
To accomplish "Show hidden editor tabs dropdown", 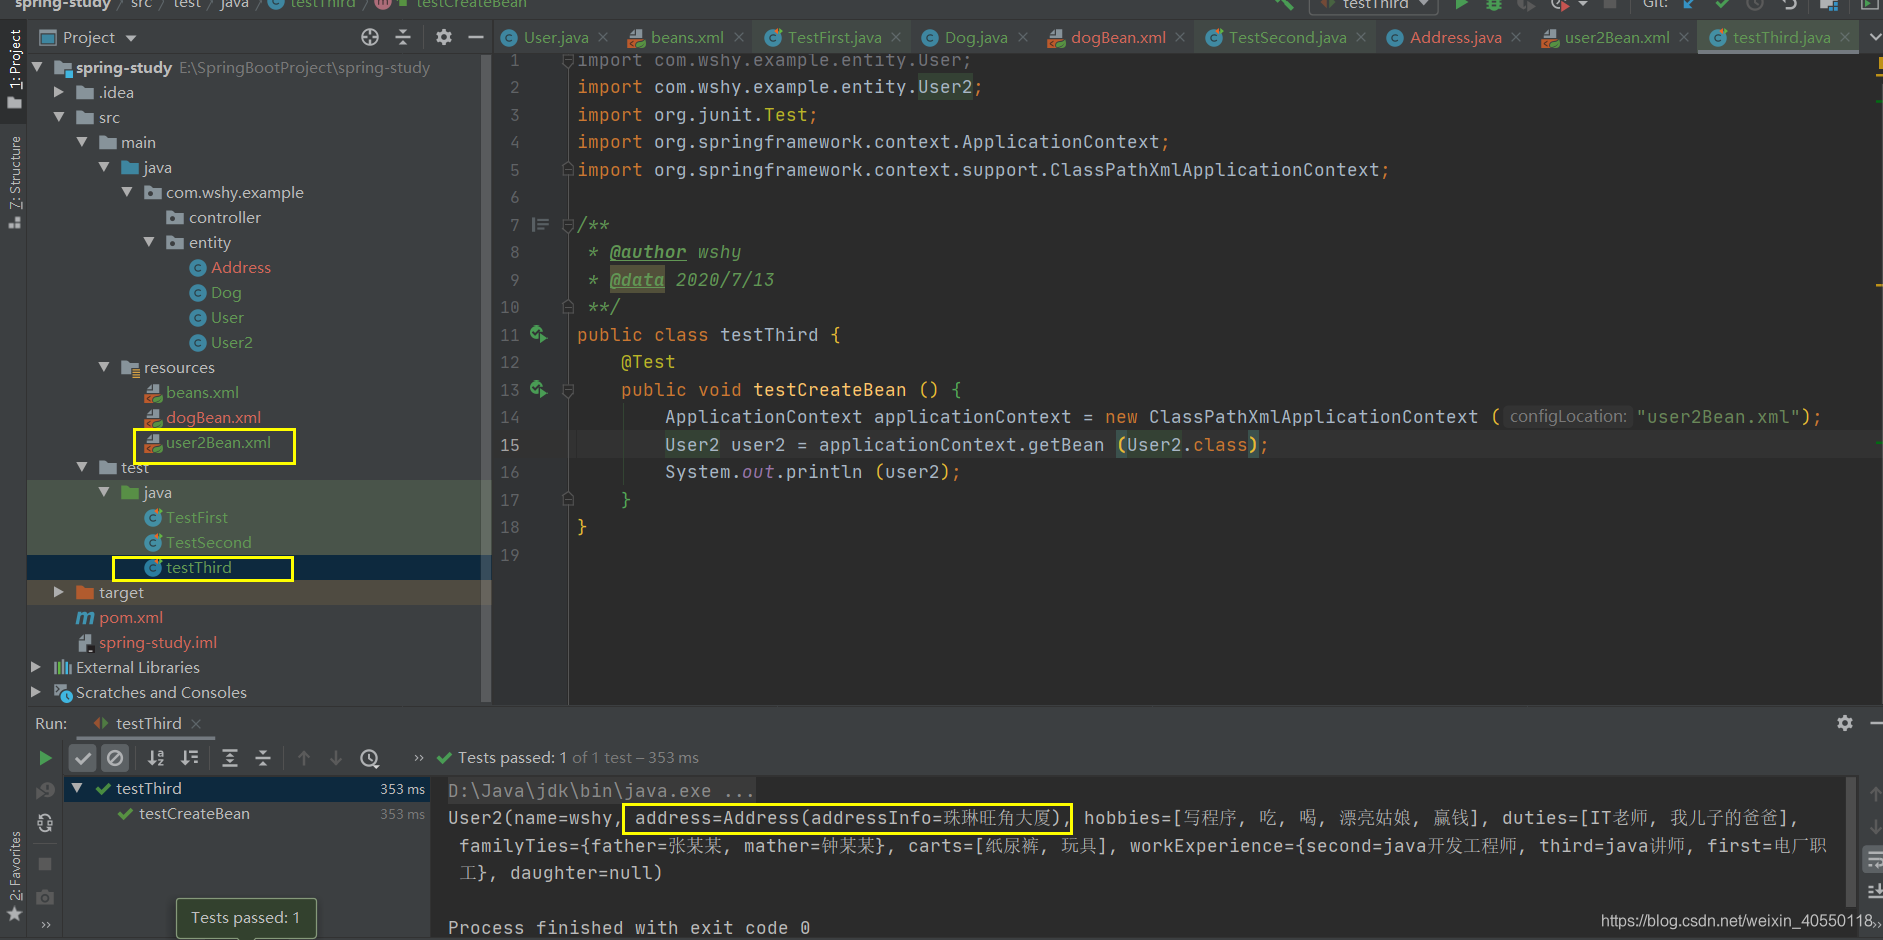I will coord(1874,37).
